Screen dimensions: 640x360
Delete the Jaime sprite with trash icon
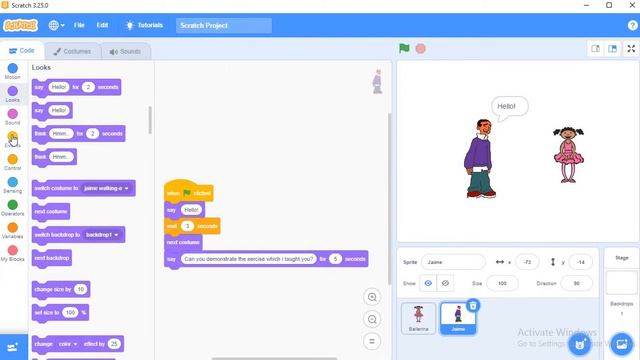[x=473, y=305]
